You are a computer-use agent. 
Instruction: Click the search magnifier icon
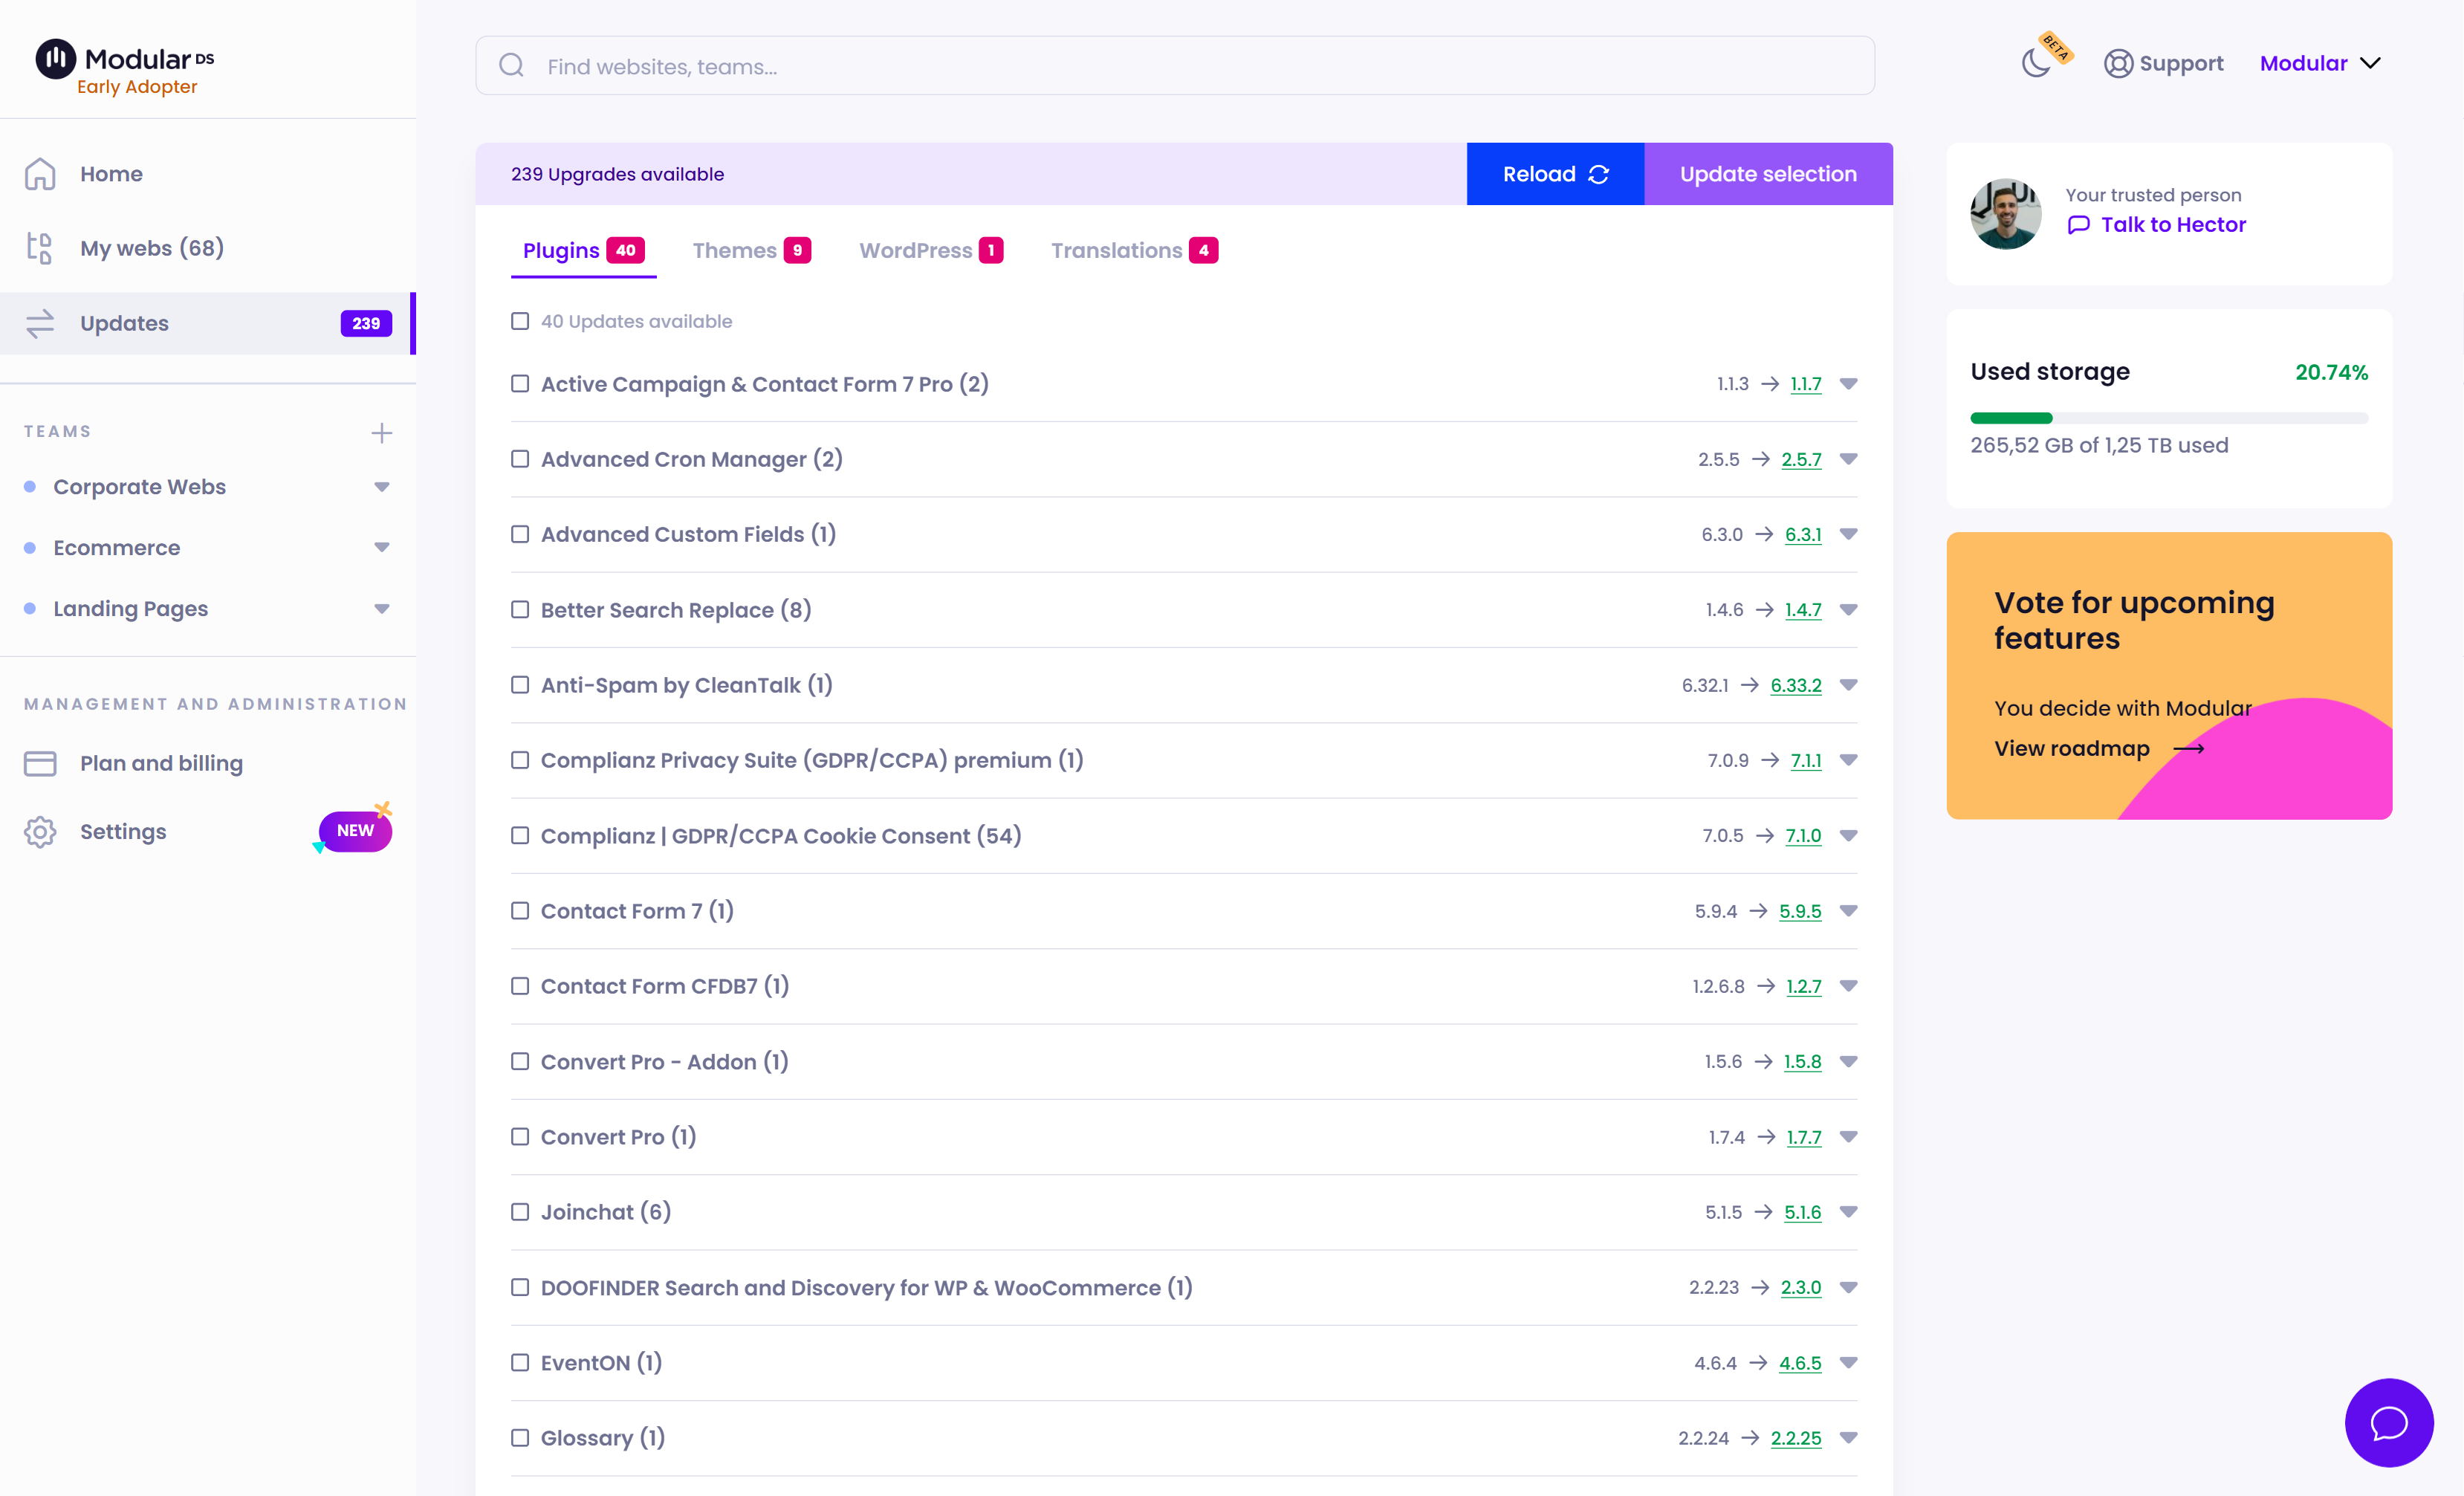click(x=512, y=66)
